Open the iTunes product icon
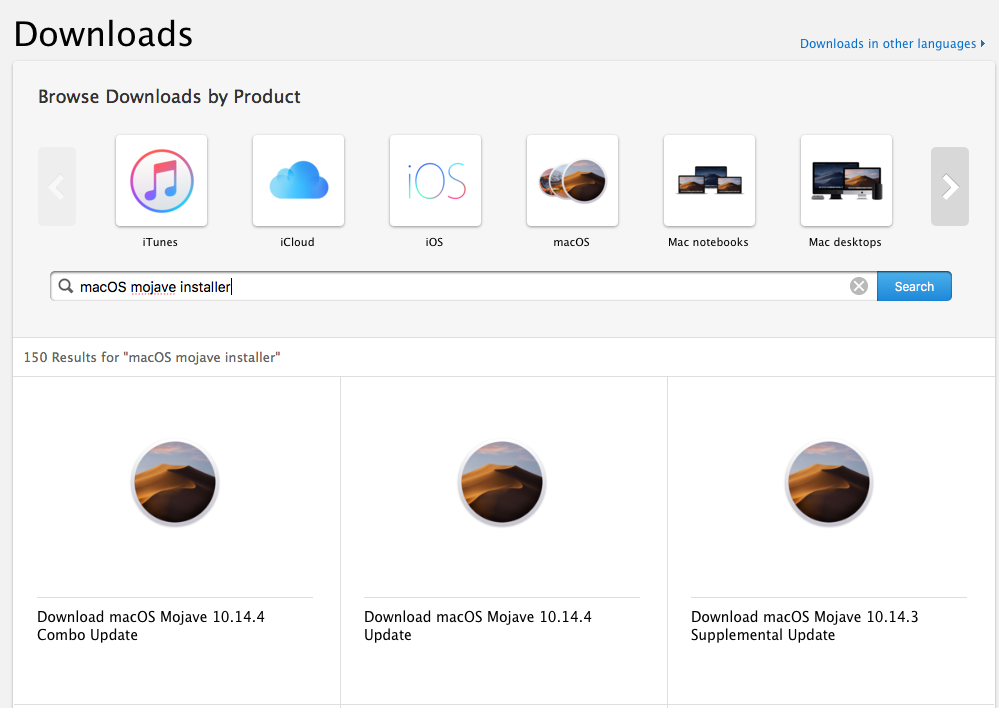This screenshot has width=999, height=708. [x=161, y=181]
